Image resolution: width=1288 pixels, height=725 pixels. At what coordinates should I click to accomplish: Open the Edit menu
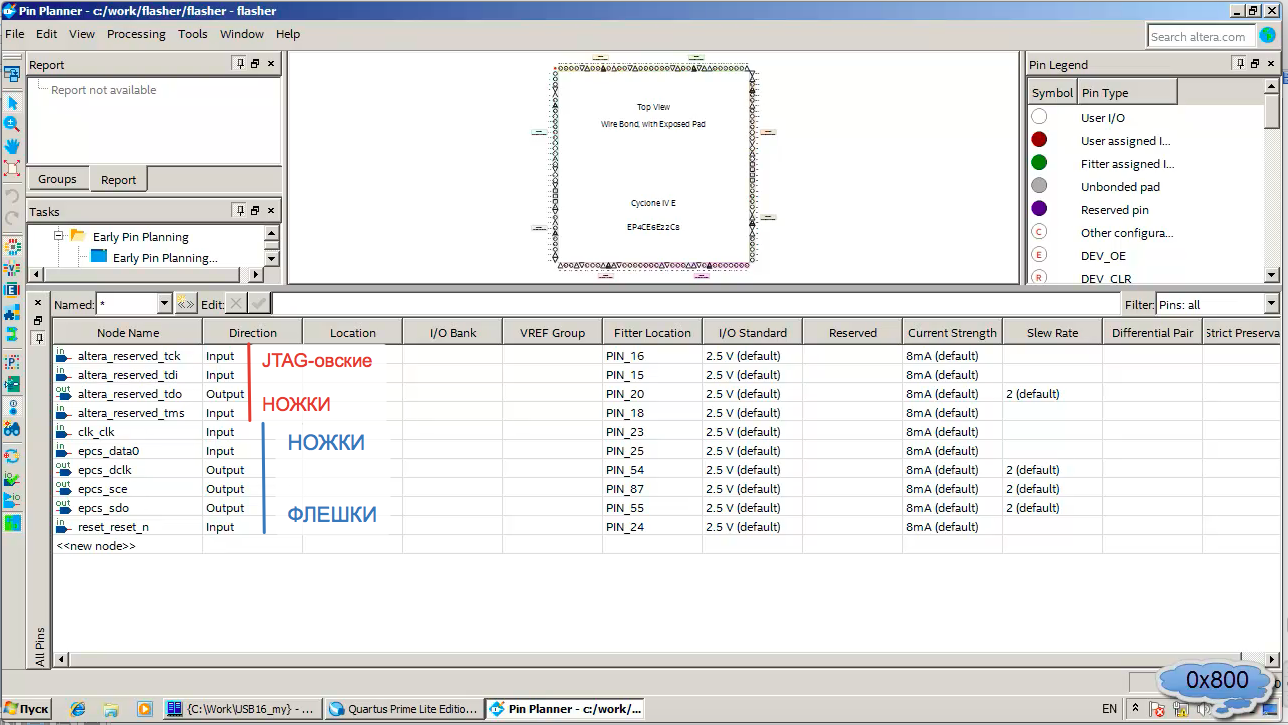pyautogui.click(x=47, y=34)
